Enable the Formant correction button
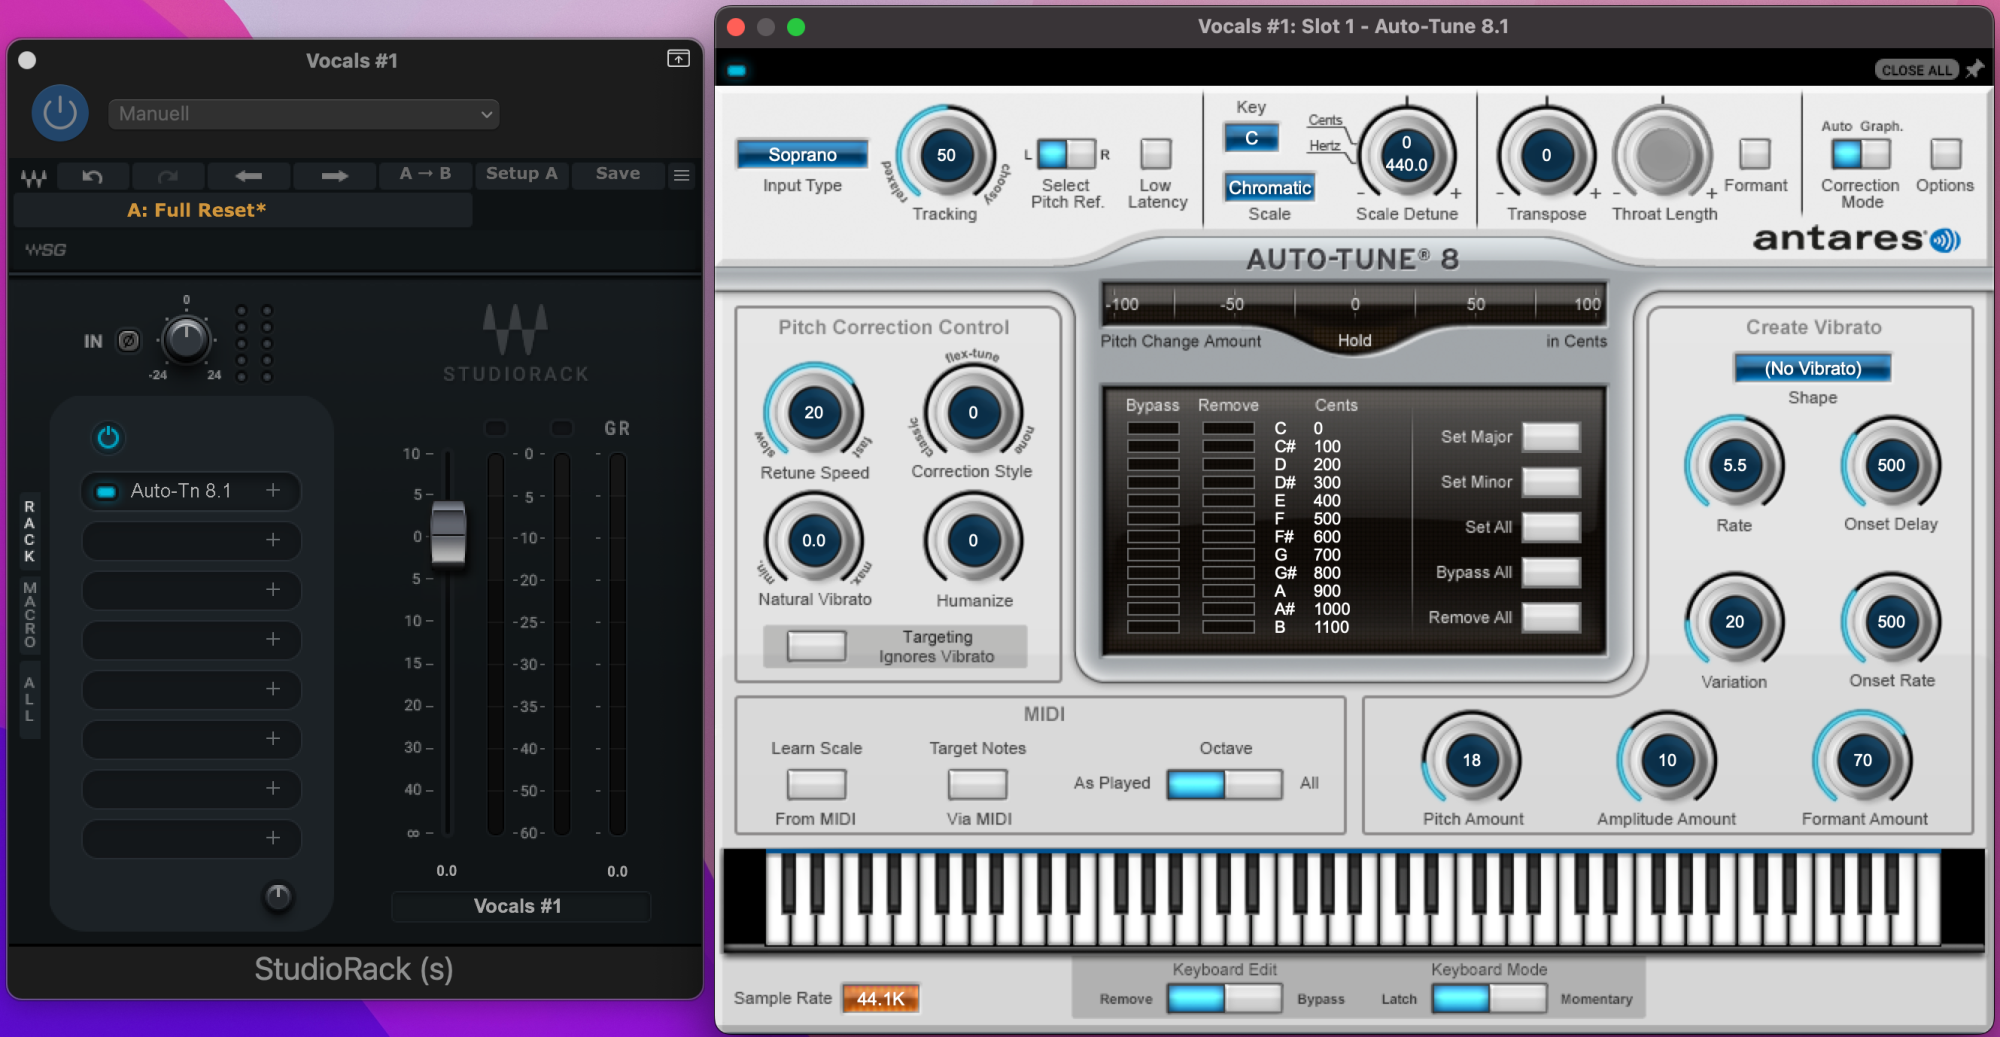 click(x=1754, y=154)
